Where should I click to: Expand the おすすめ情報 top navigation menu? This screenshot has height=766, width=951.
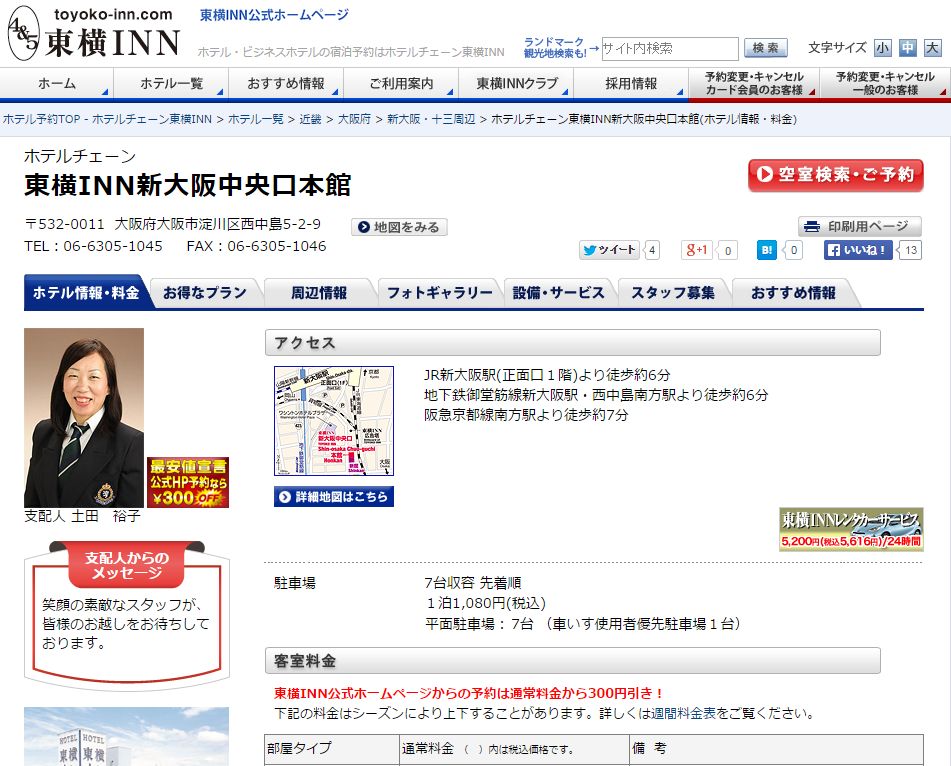tap(286, 84)
